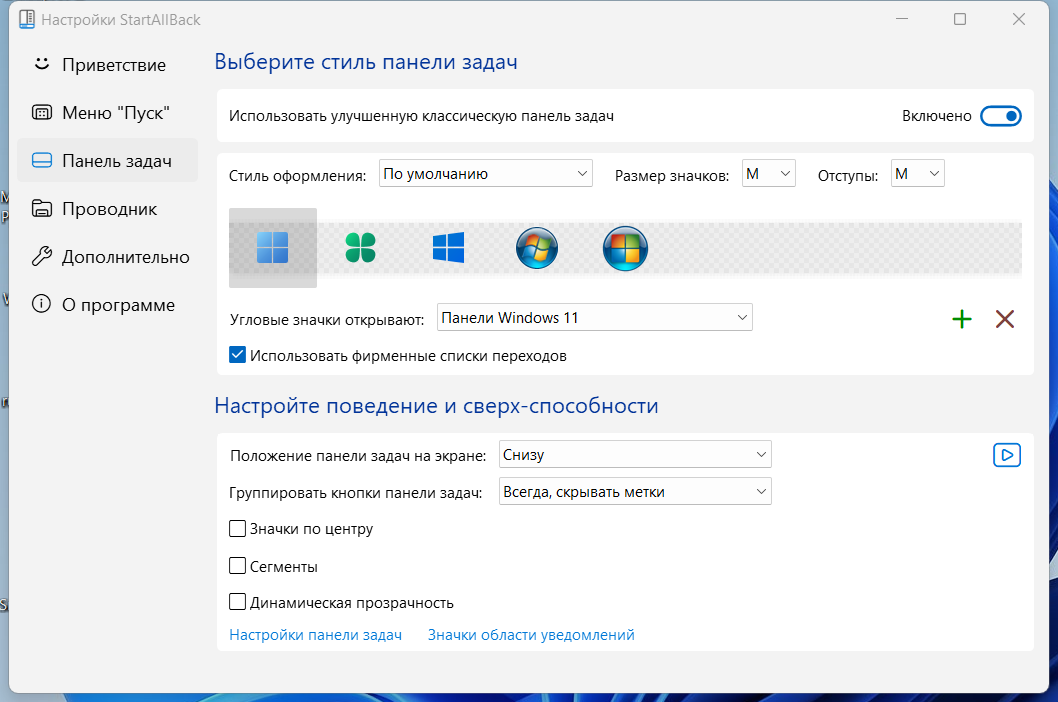The width and height of the screenshot is (1058, 702).
Task: Select the Windows 11 start button icon
Action: pyautogui.click(x=273, y=248)
